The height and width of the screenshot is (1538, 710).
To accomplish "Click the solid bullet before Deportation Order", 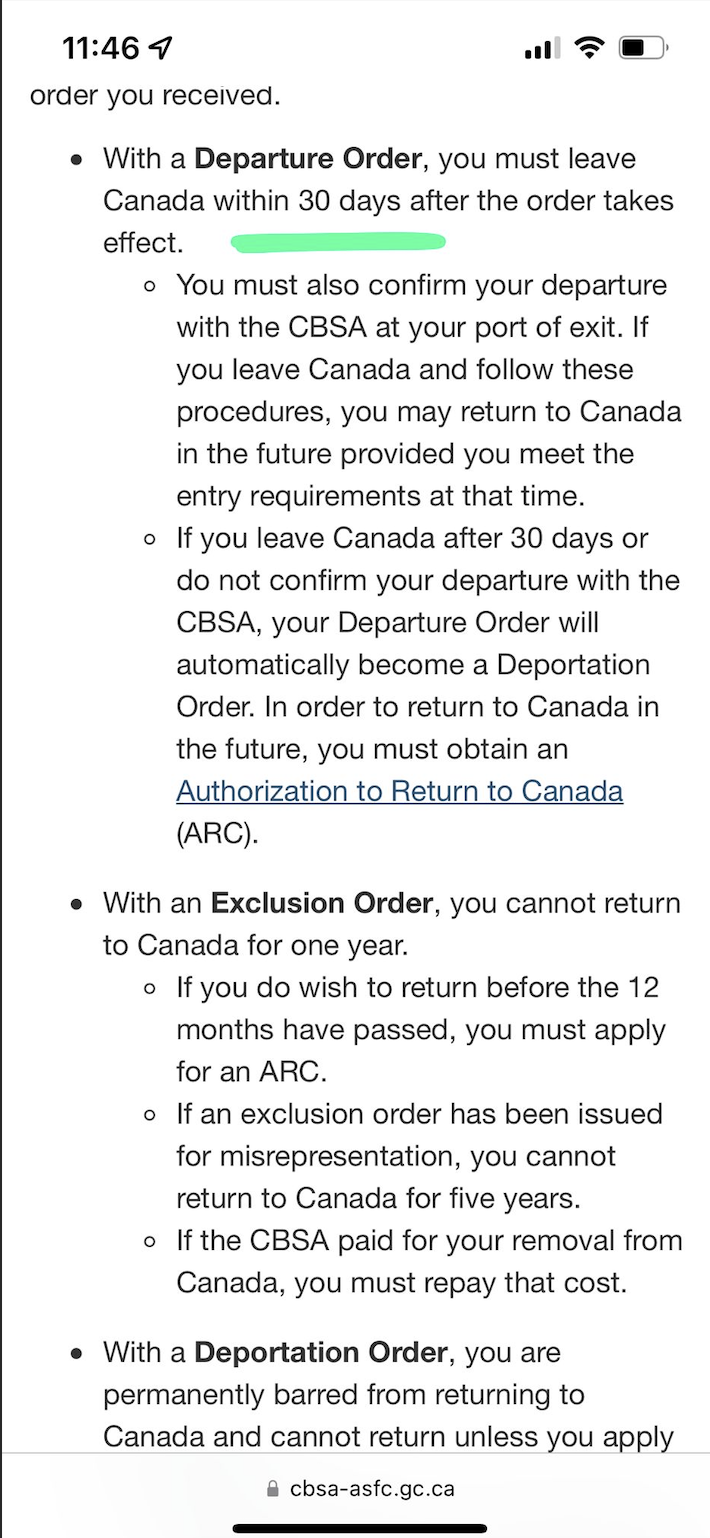I will 76,1354.
